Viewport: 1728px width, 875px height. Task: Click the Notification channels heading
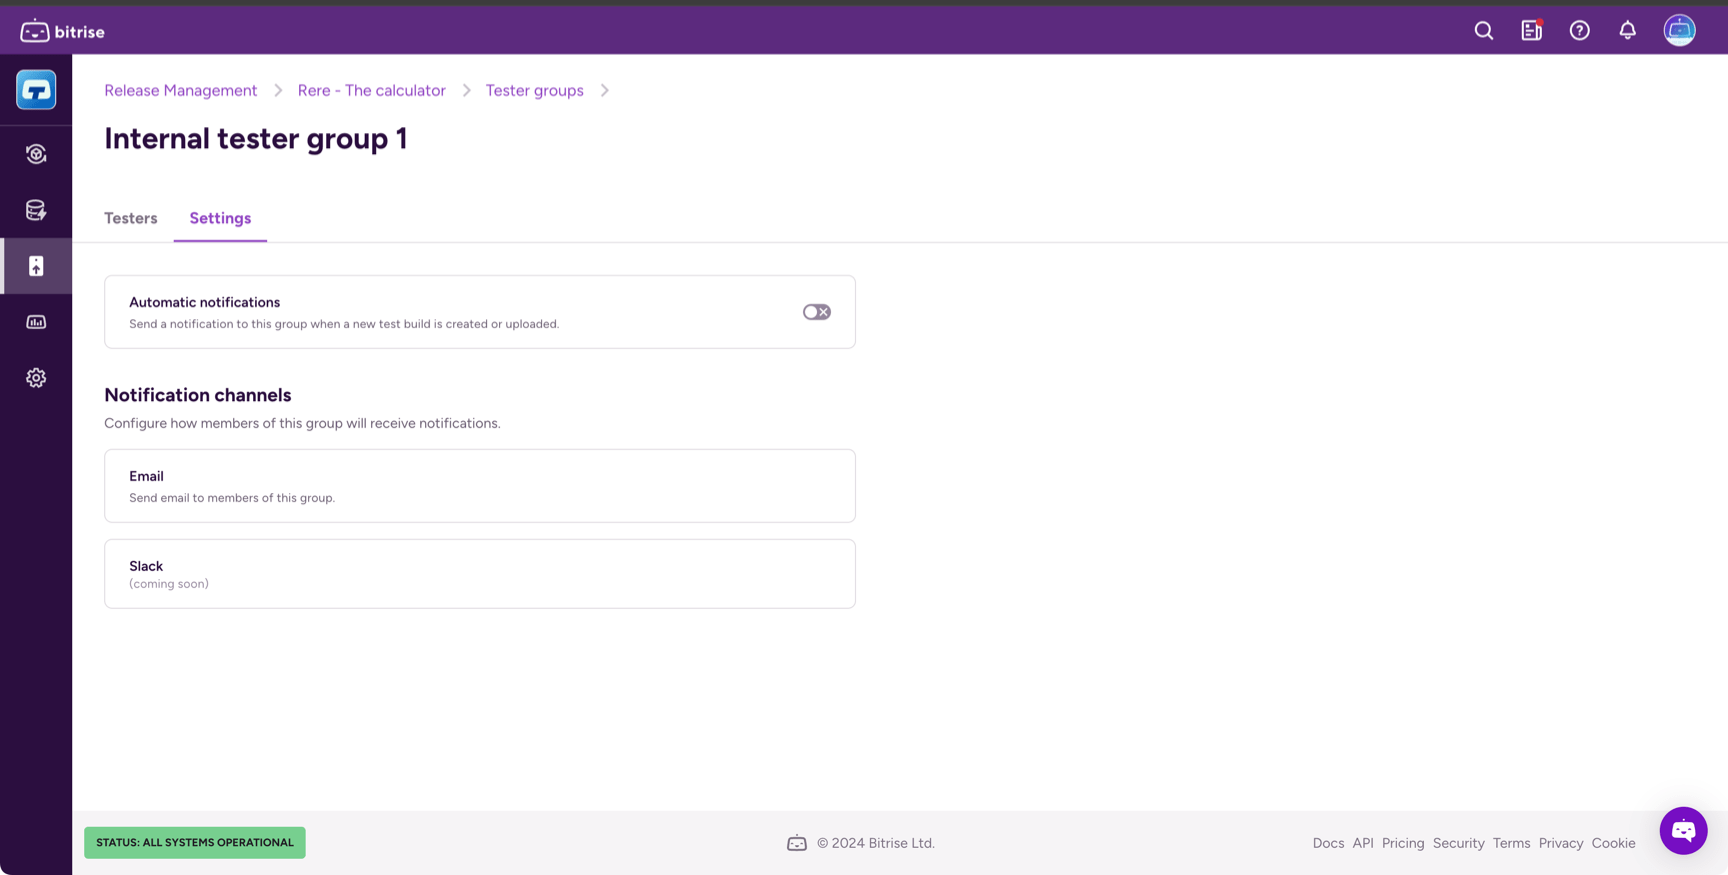198,395
